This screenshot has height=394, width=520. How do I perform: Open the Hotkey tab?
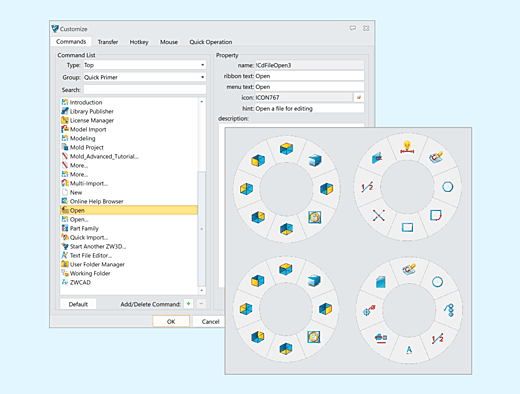tap(139, 42)
